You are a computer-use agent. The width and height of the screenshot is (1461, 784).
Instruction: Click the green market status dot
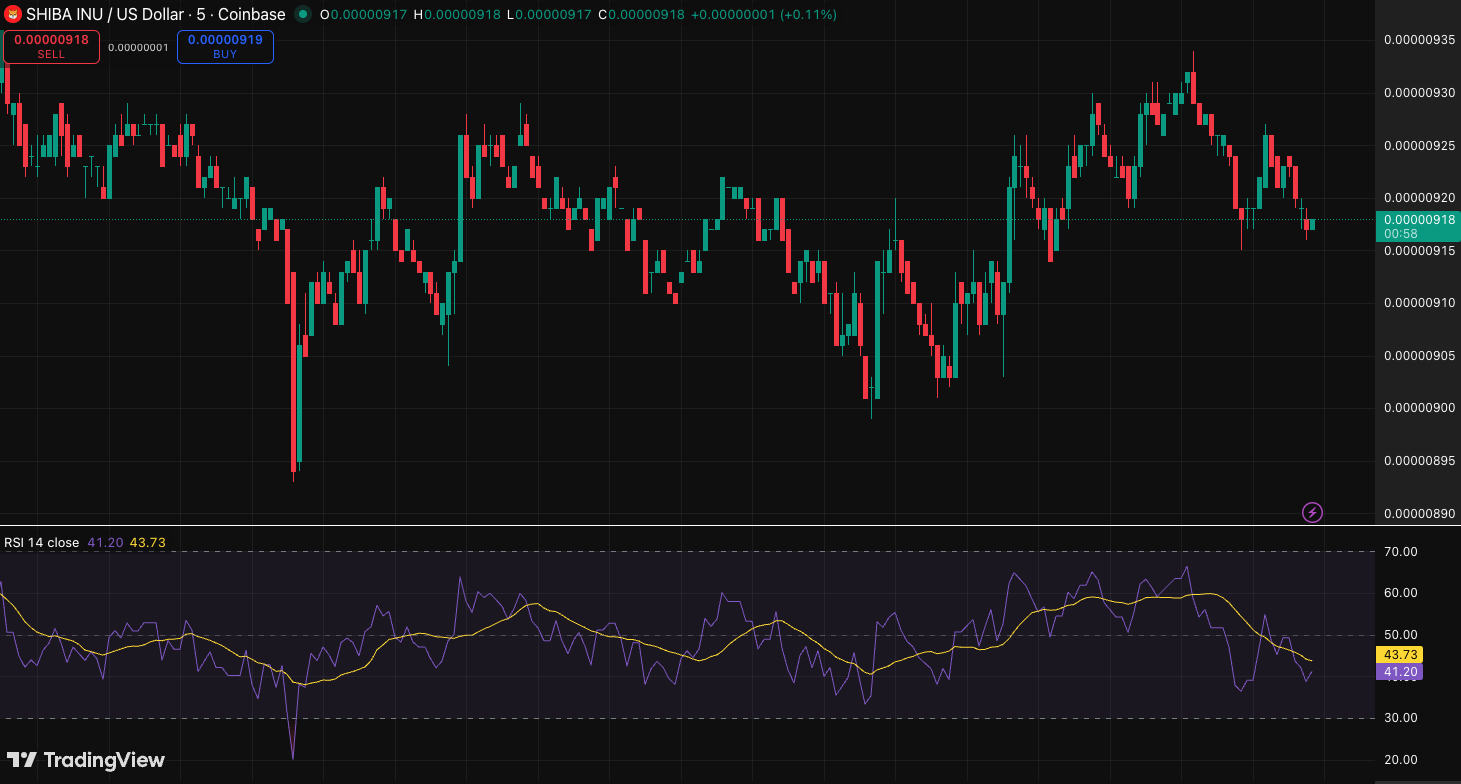pos(303,15)
